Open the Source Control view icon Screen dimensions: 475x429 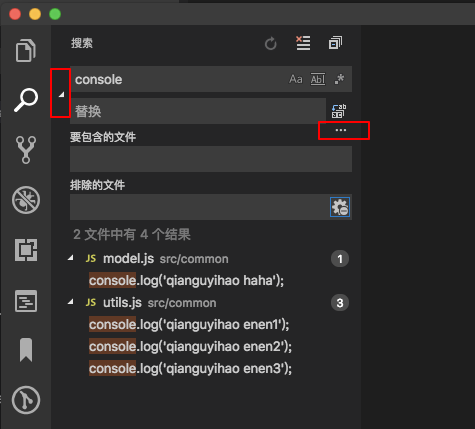coord(26,150)
